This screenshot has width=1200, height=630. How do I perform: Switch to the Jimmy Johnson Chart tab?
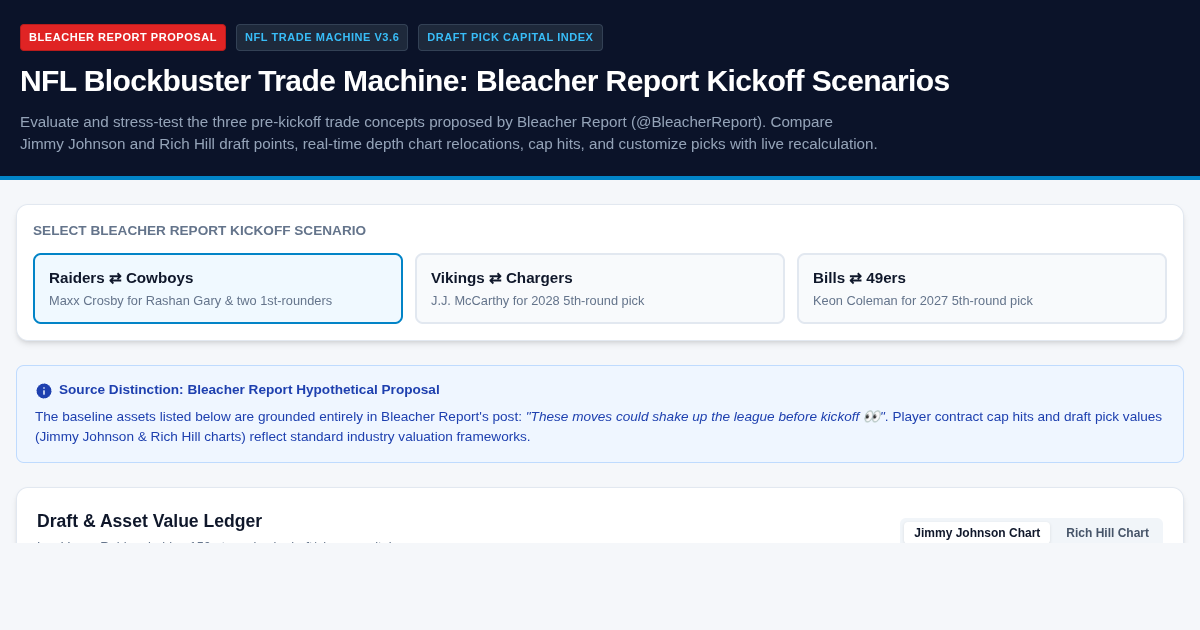(977, 533)
